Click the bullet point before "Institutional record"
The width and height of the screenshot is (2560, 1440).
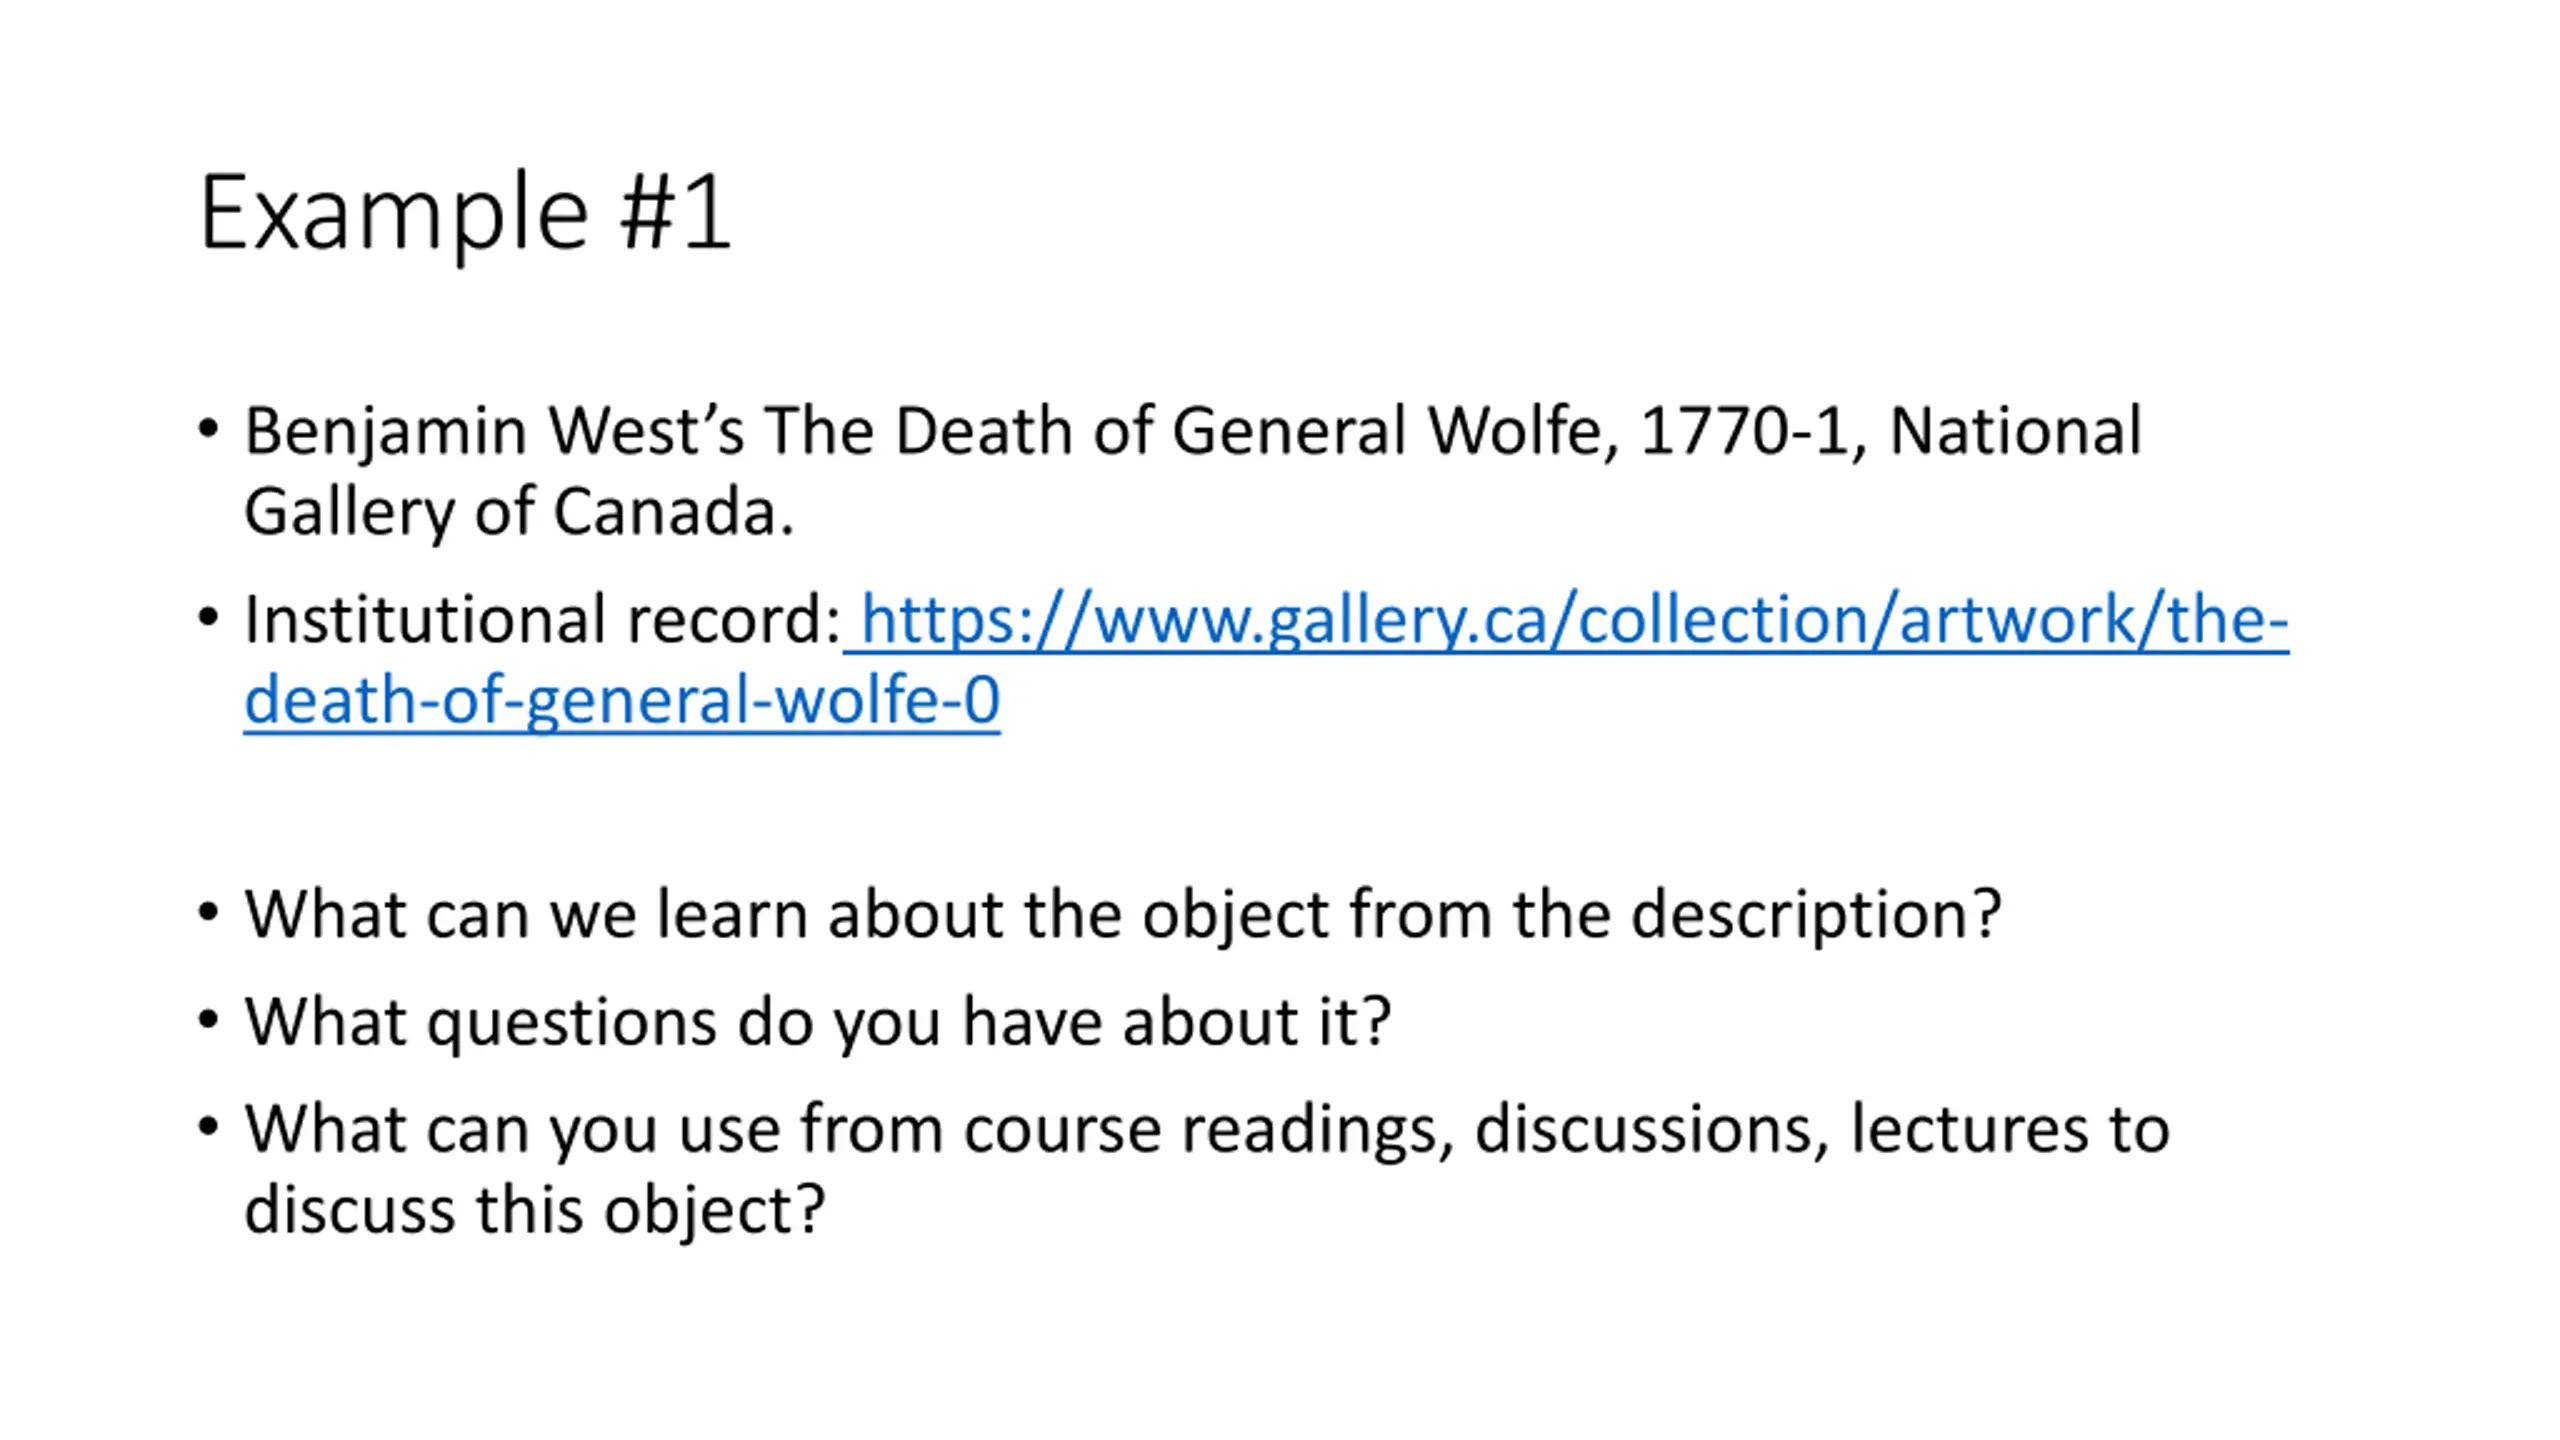[208, 618]
